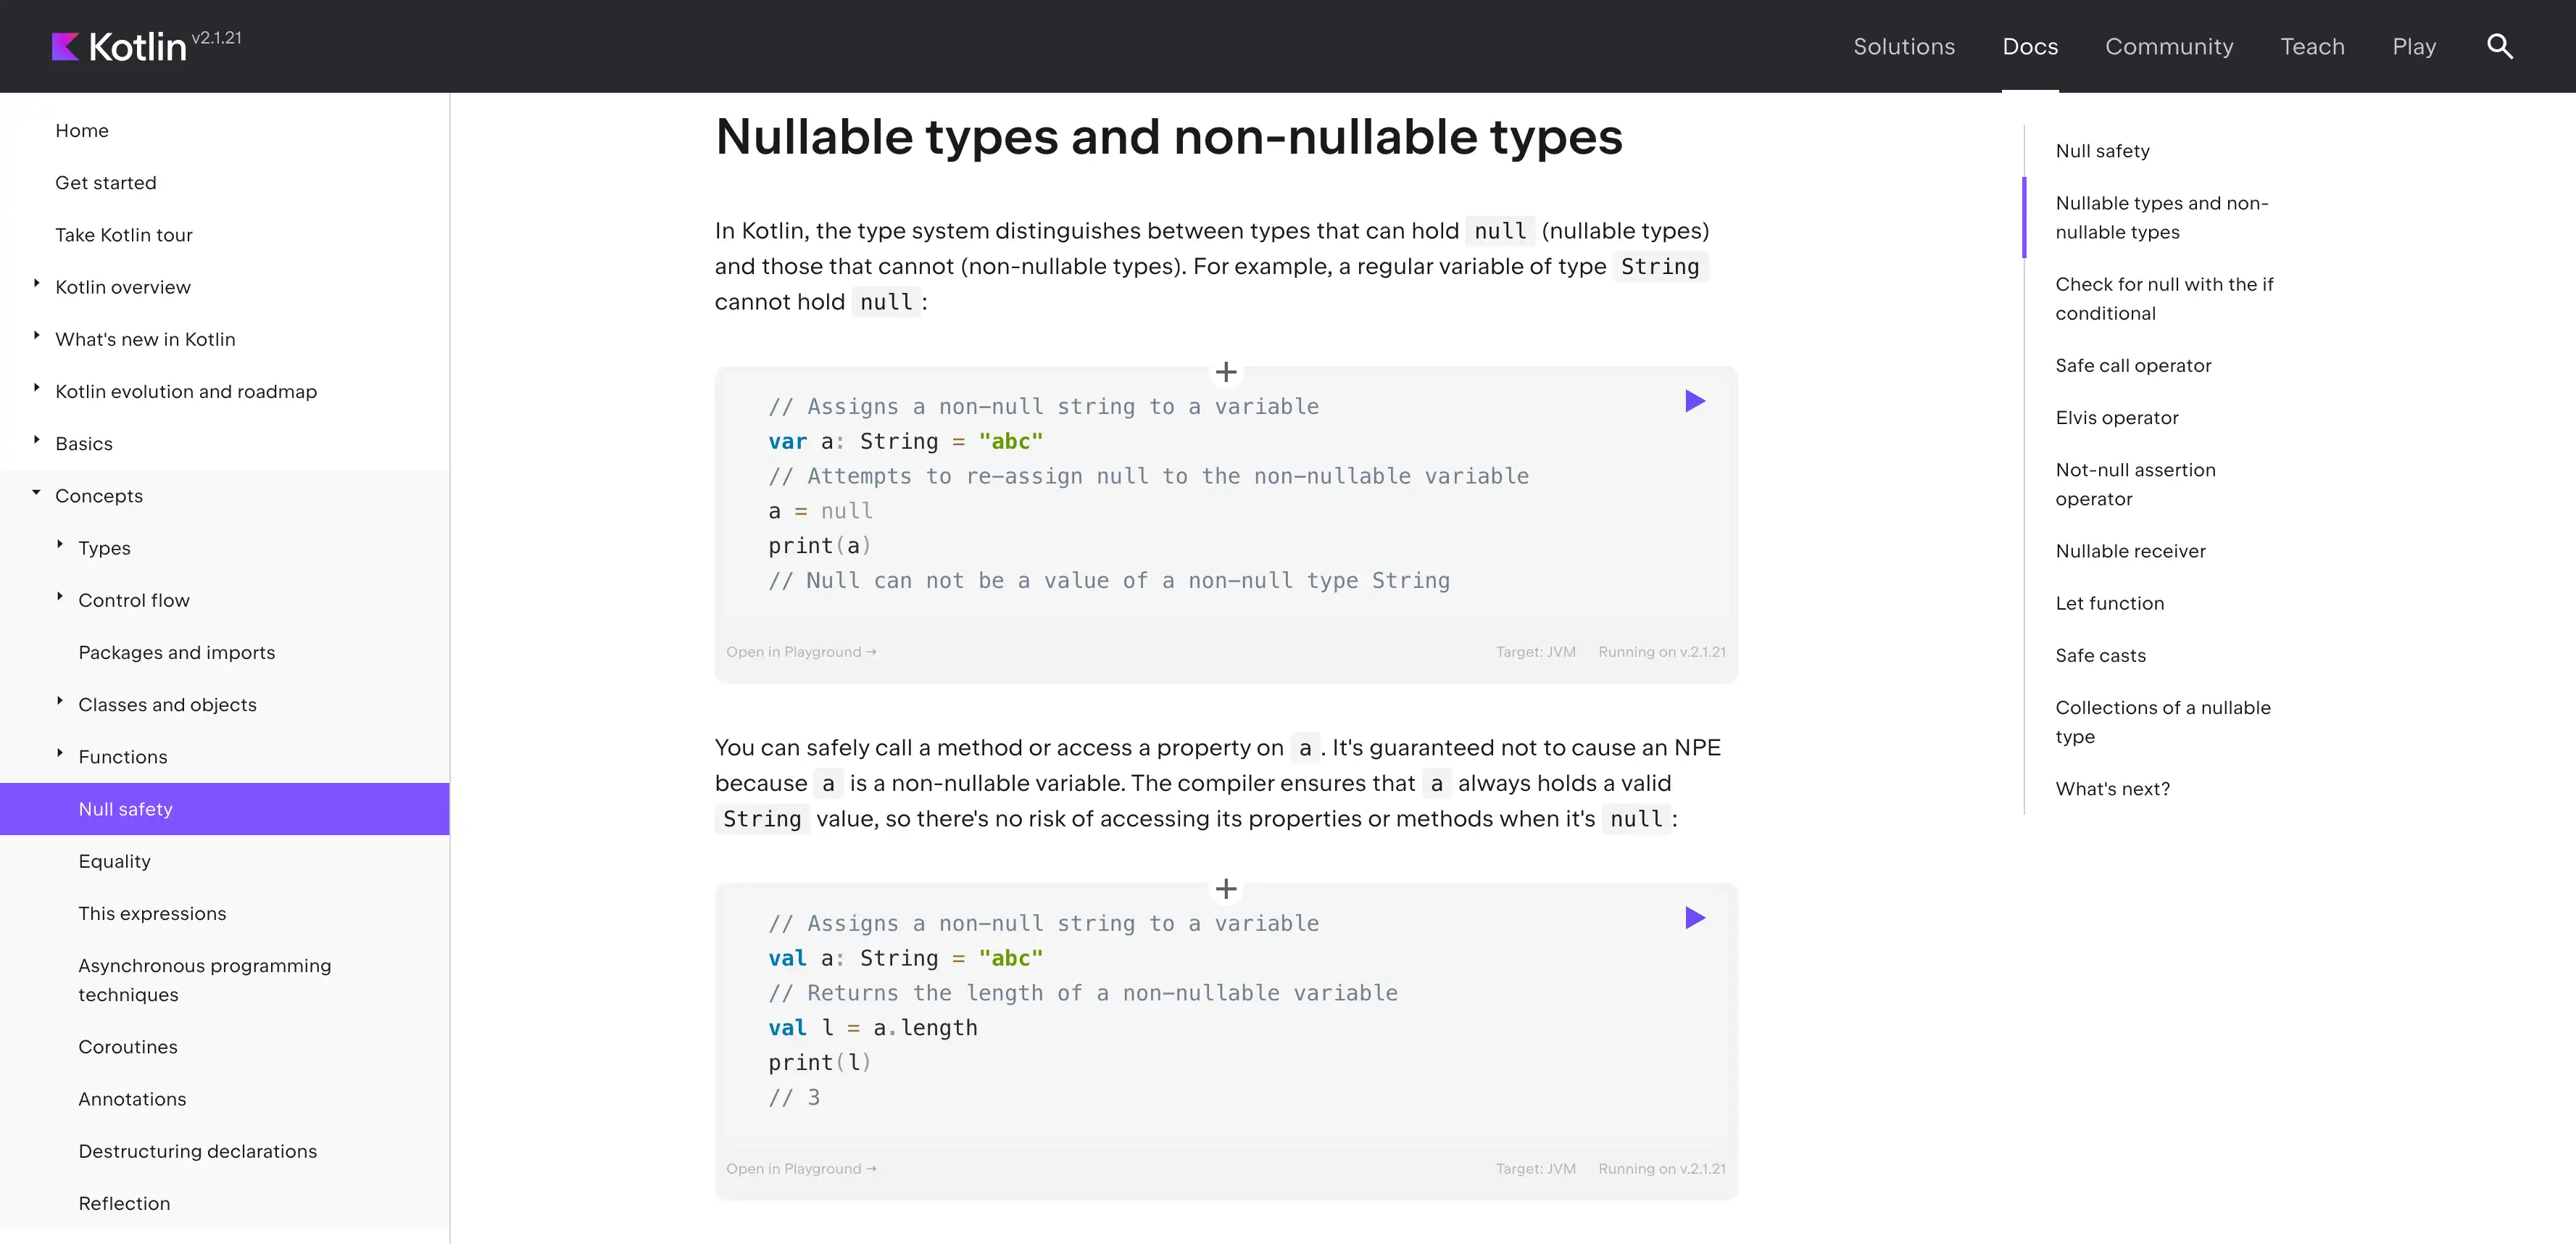
Task: Open Asynchronous programming techniques page
Action: click(x=204, y=980)
